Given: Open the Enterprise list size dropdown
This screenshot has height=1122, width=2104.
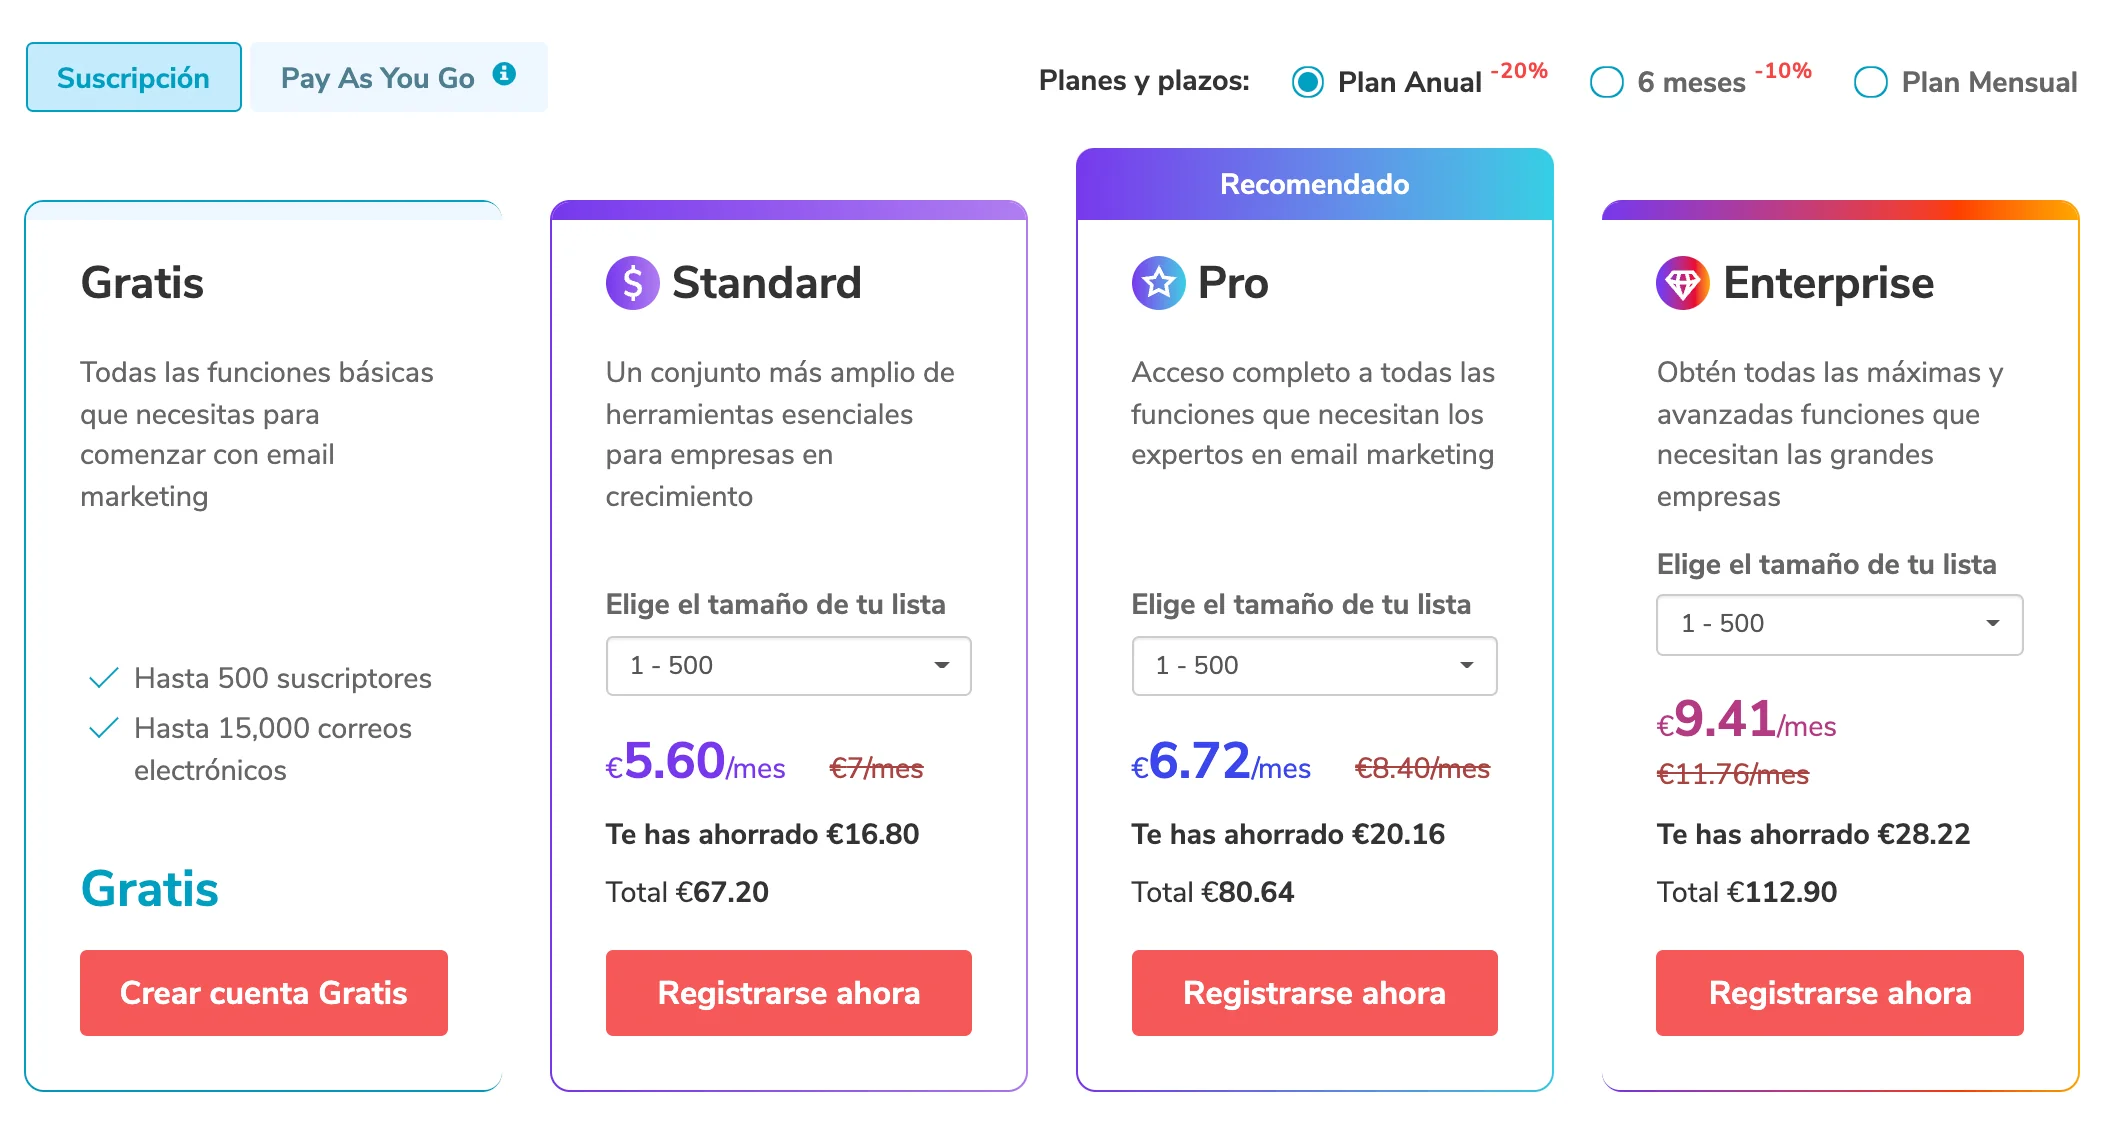Looking at the screenshot, I should point(1839,624).
